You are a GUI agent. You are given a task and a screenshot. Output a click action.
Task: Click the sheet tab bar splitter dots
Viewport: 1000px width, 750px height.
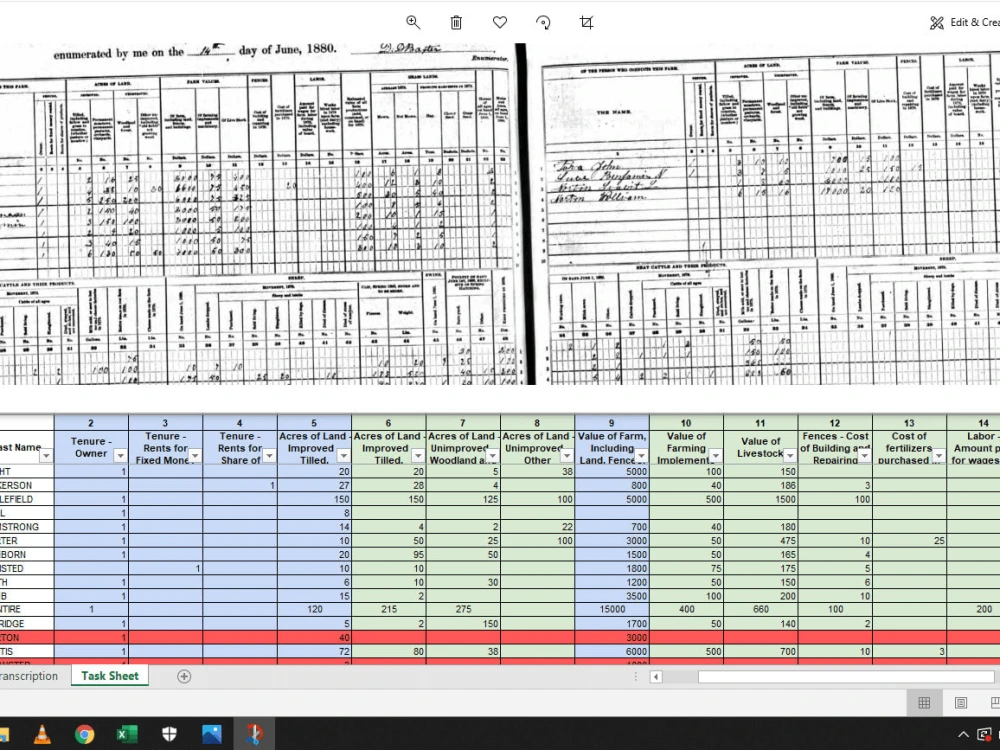click(x=635, y=677)
